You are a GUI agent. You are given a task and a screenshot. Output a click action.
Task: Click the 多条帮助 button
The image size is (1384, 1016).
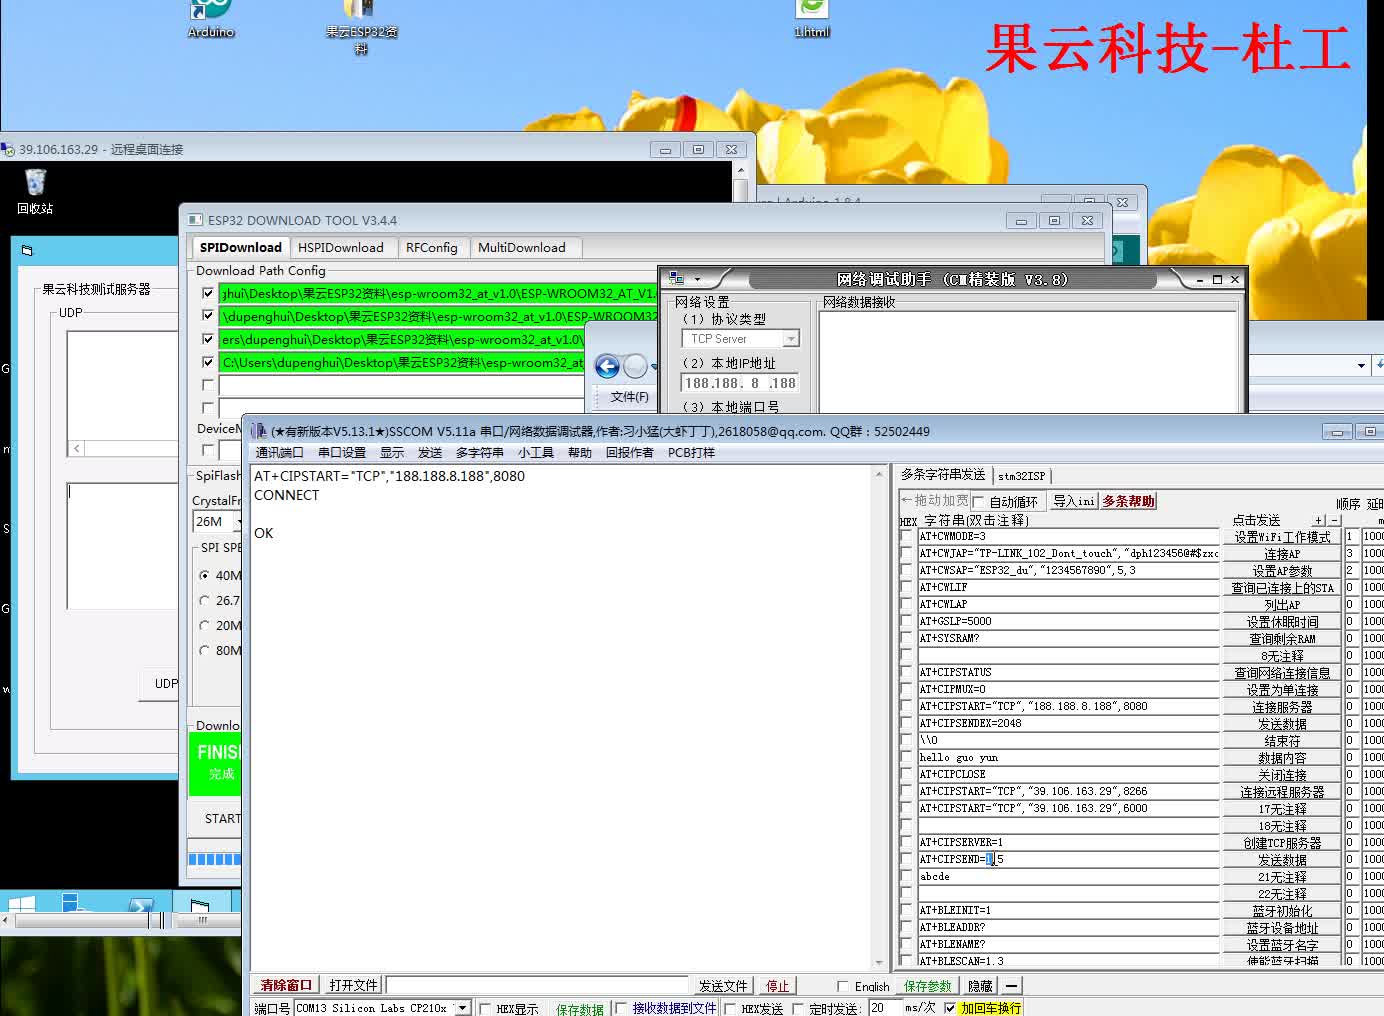(1128, 501)
